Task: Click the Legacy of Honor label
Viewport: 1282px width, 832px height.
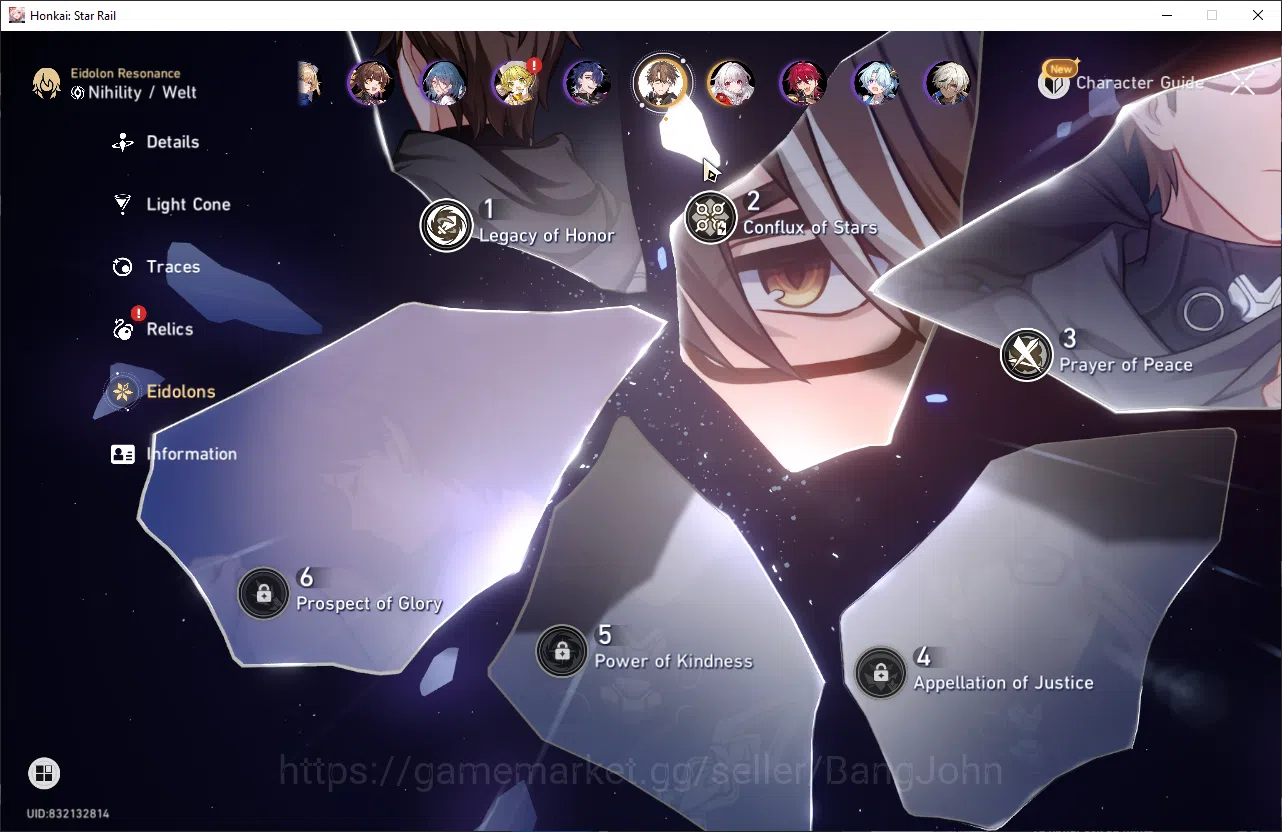Action: tap(547, 236)
